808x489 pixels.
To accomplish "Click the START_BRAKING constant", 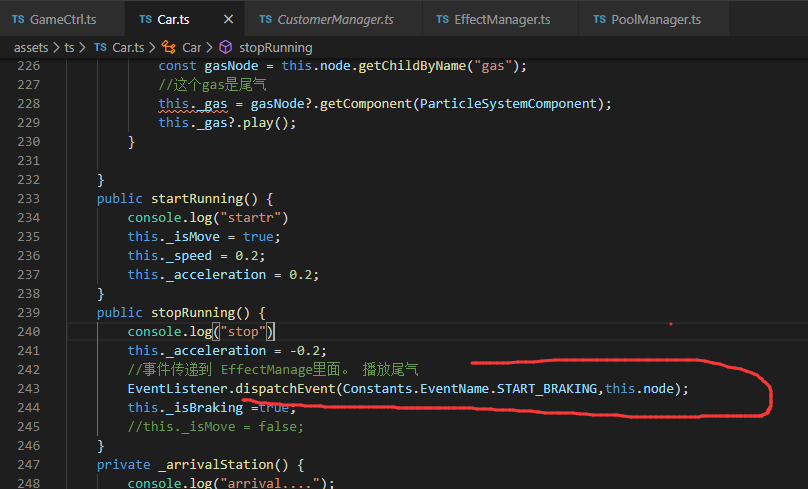I will 547,389.
